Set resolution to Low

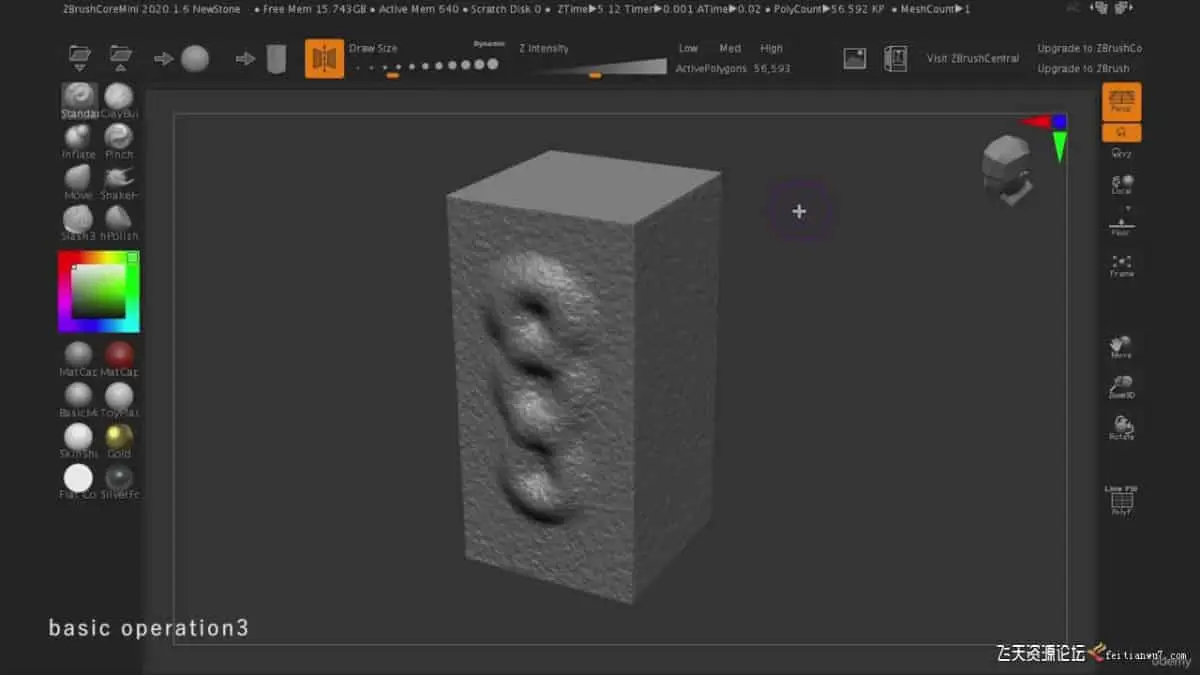tap(688, 48)
